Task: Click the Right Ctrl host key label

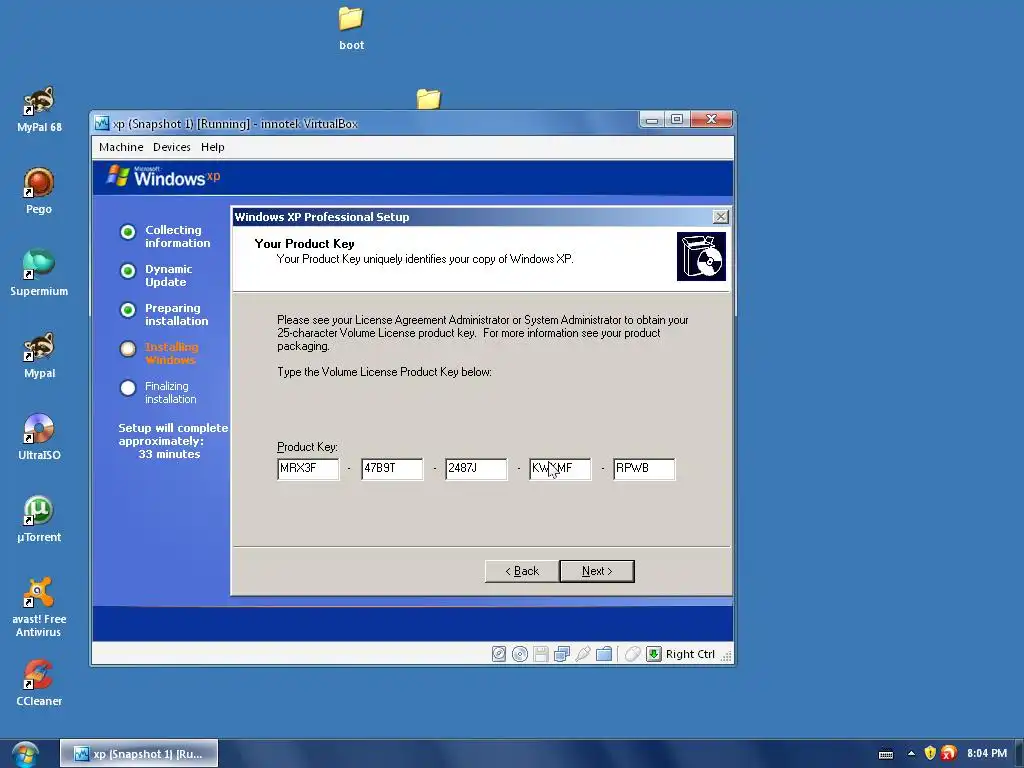Action: 690,654
